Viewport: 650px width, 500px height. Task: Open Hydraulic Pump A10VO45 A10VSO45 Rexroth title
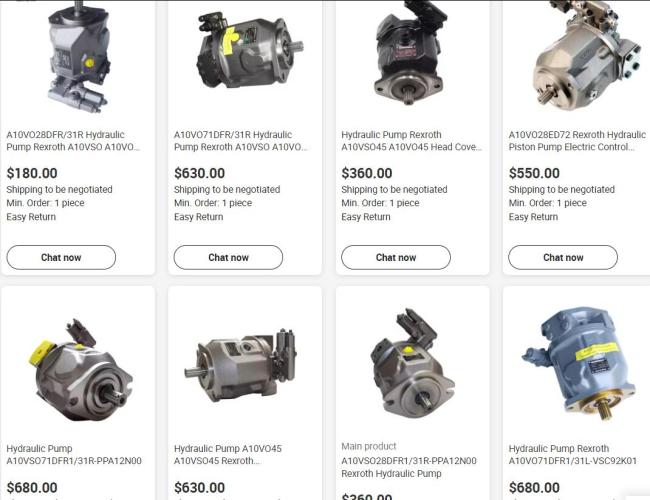tap(228, 455)
